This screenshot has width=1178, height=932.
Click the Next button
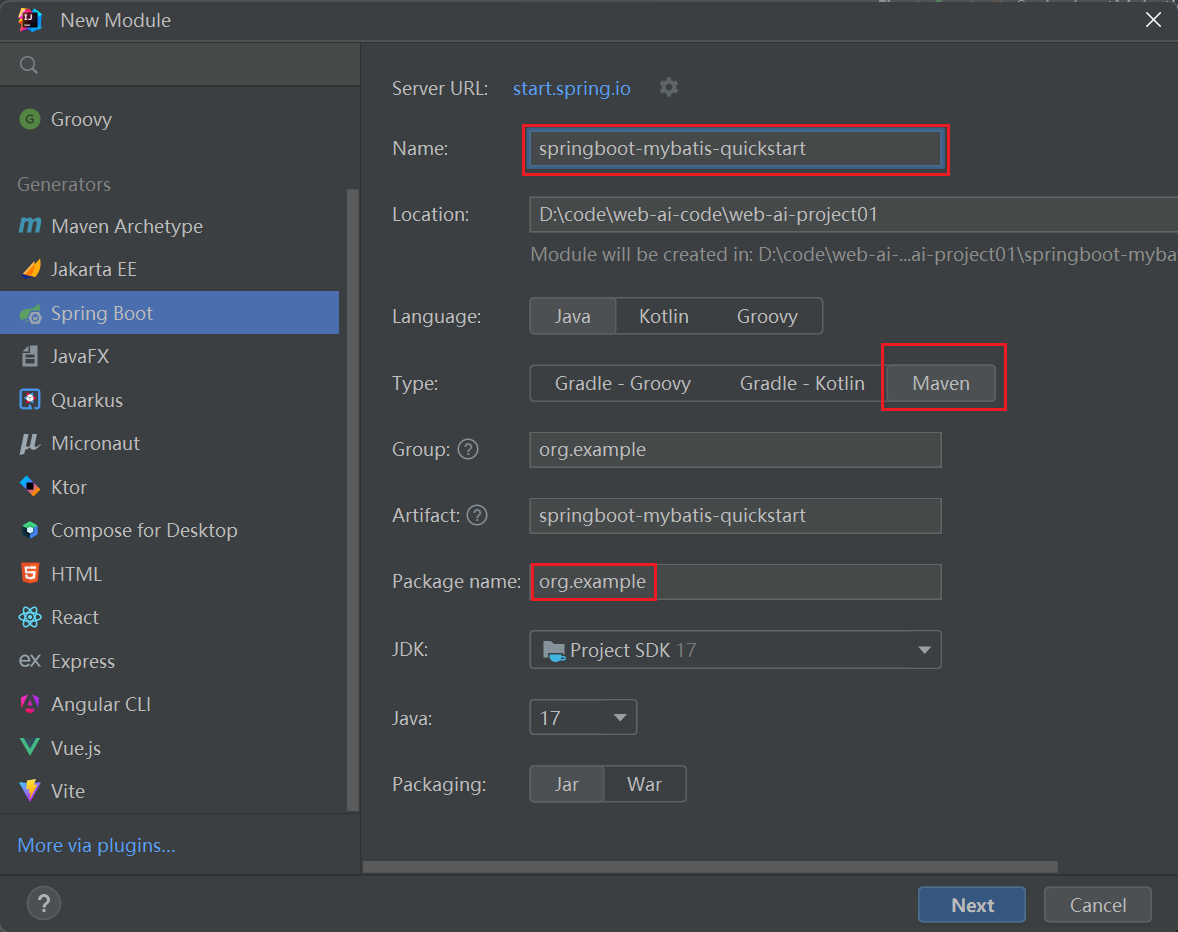pos(971,904)
